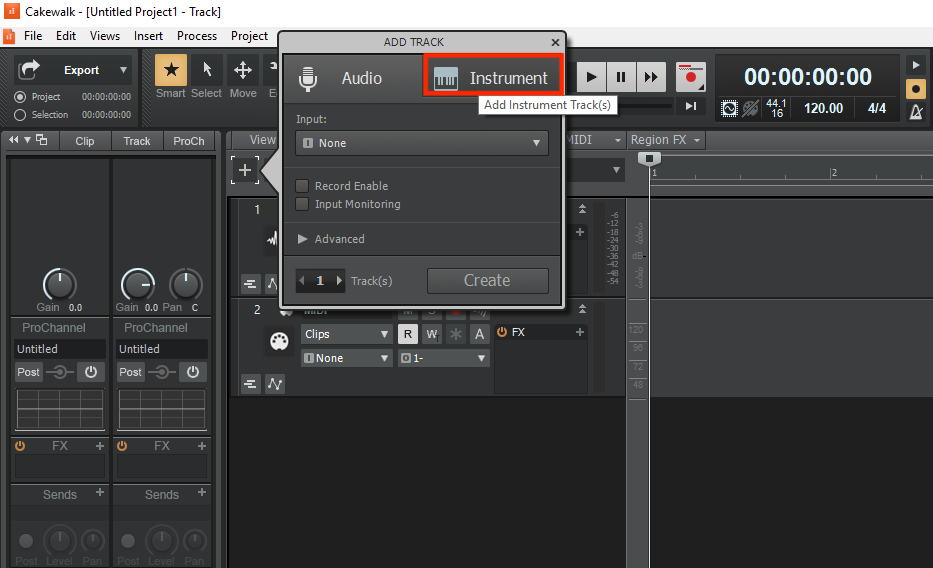Choose the Select tool arrow
Screen dimensions: 933x568
(x=206, y=70)
